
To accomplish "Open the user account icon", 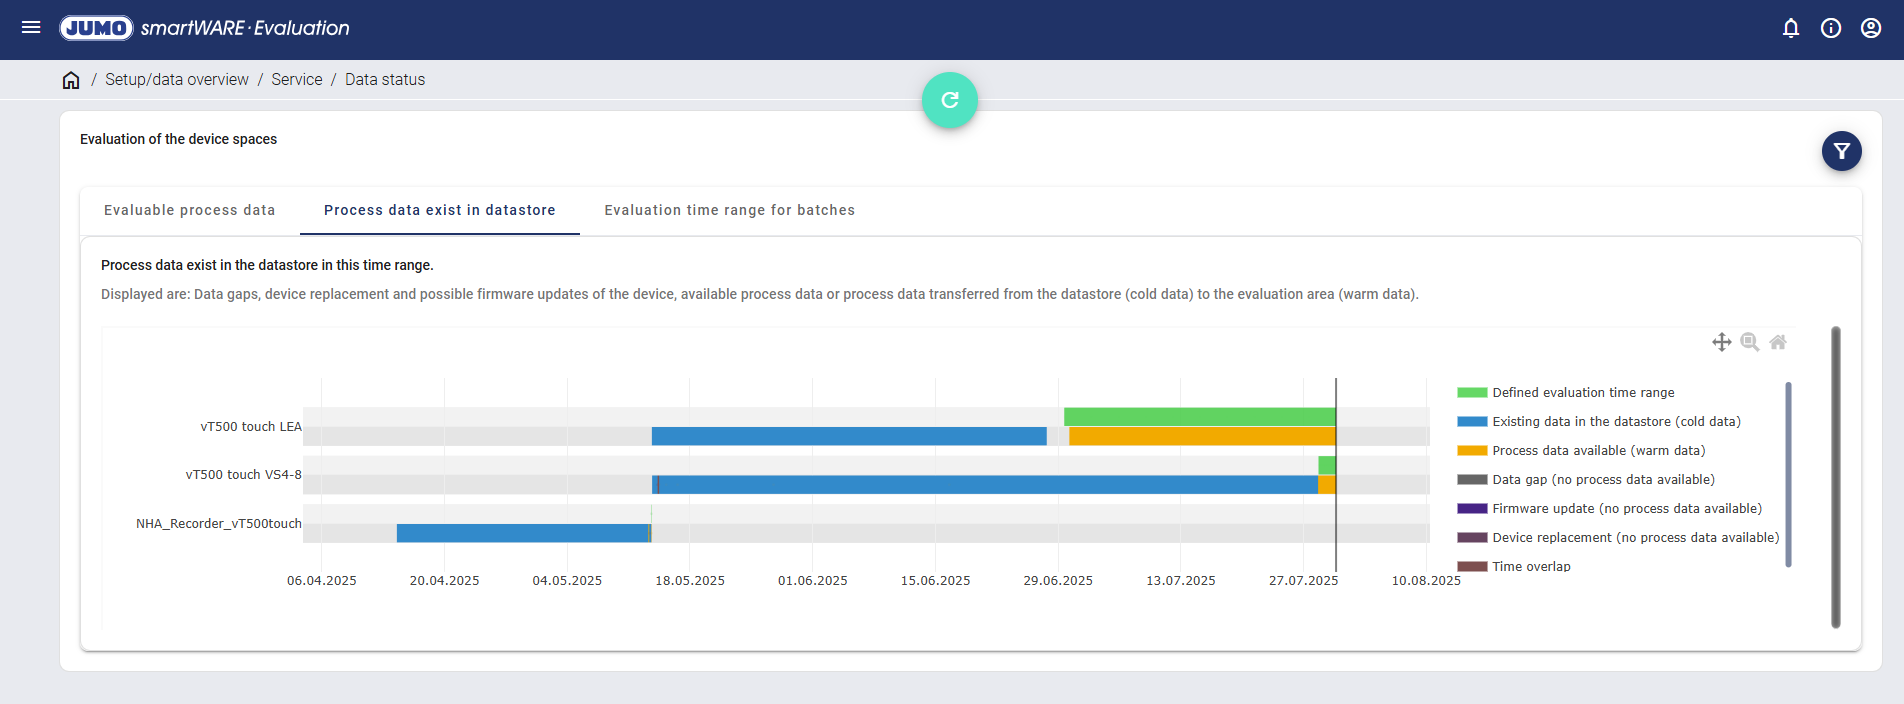I will click(1870, 28).
